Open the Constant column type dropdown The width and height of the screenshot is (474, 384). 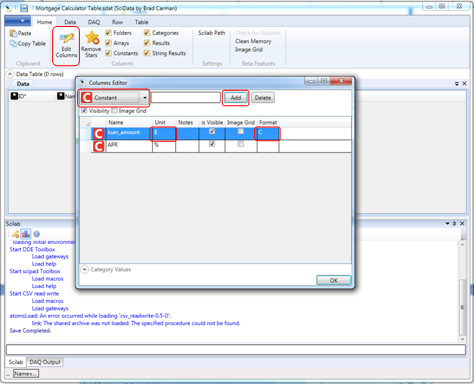point(145,98)
